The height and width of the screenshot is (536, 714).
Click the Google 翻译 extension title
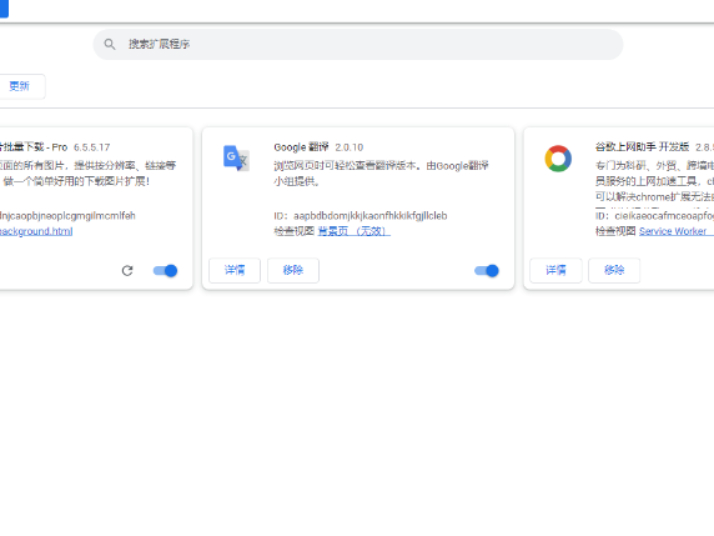click(x=301, y=147)
